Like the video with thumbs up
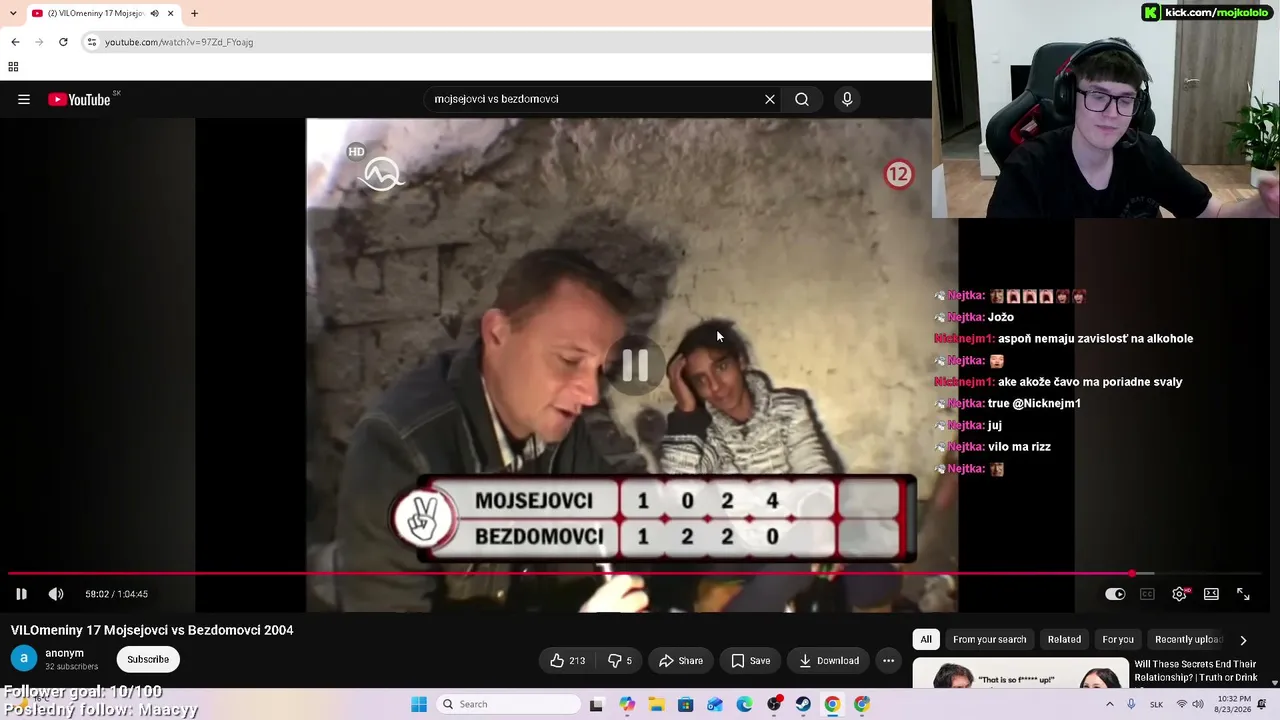1280x720 pixels. tap(567, 660)
